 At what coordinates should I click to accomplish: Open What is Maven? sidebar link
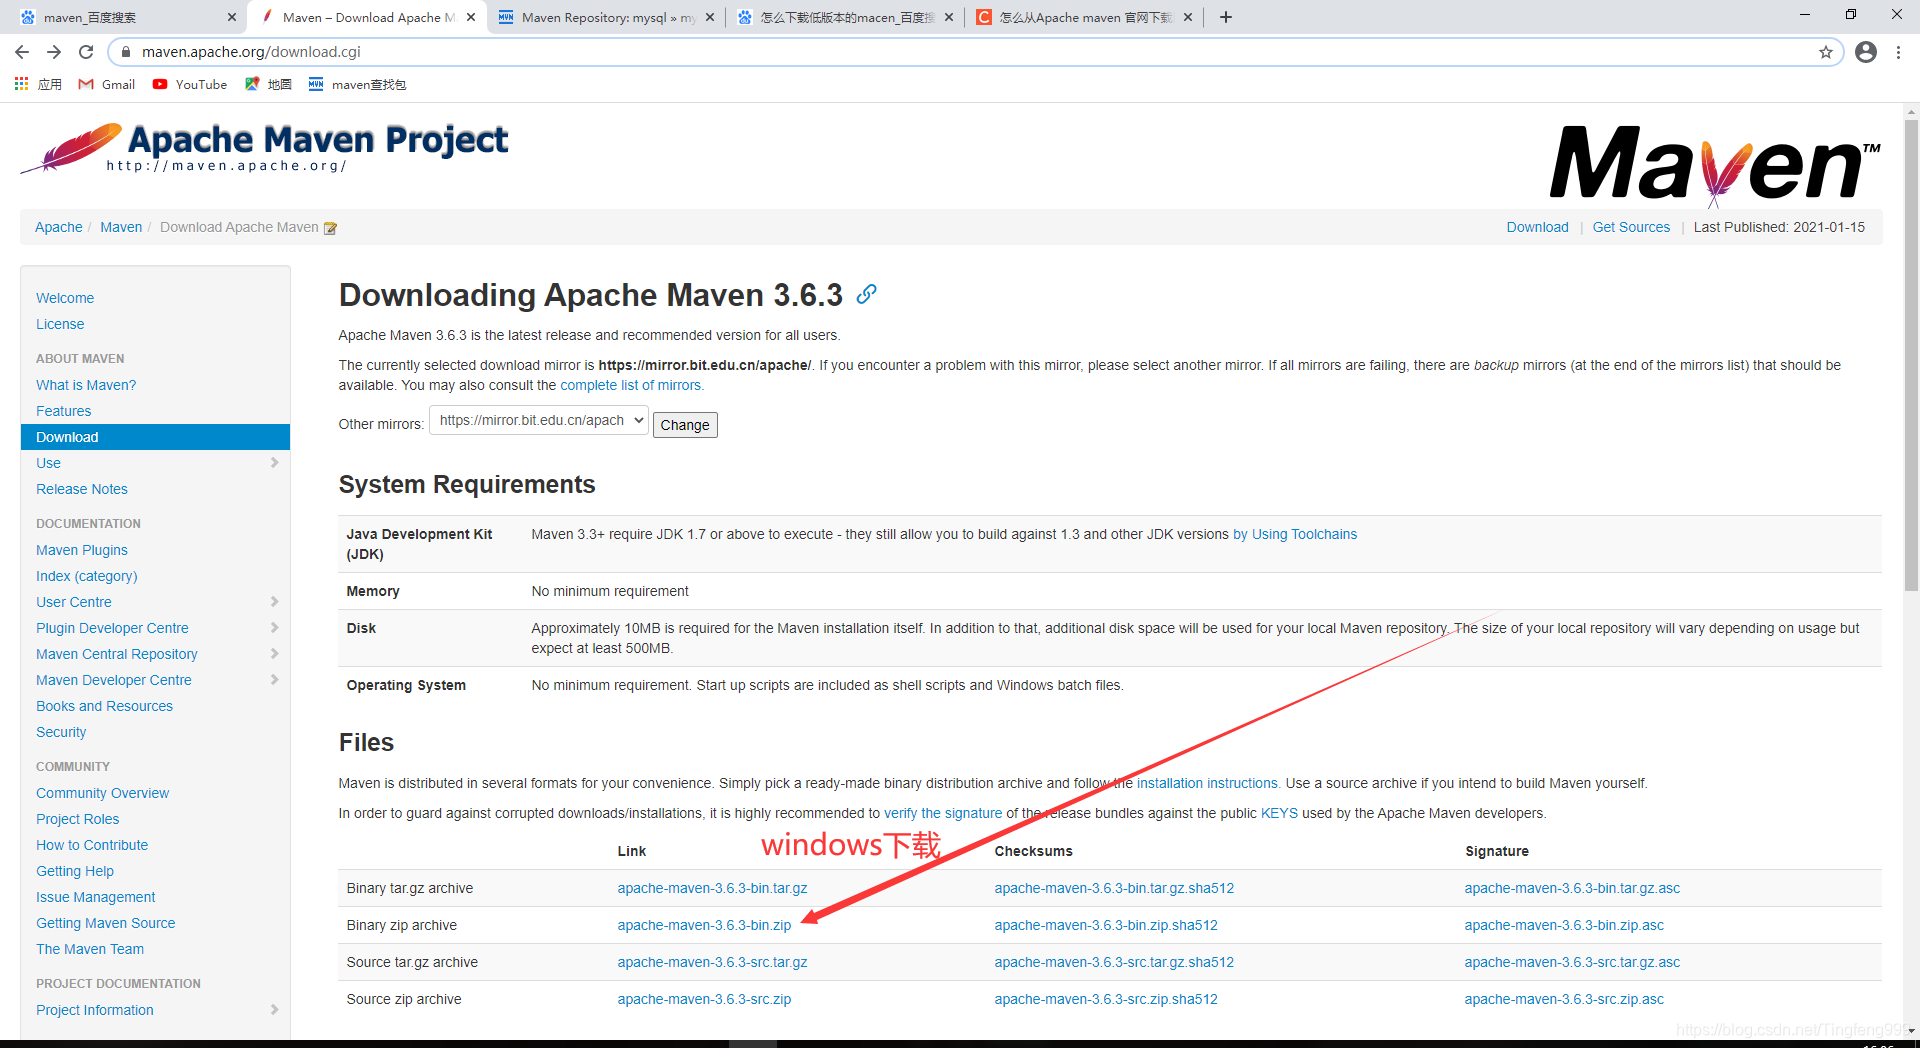[86, 385]
